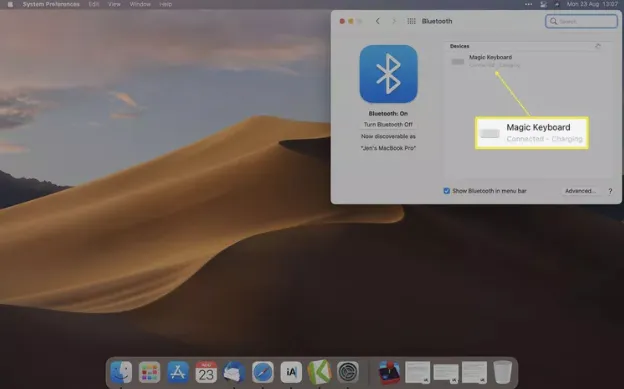Click the Devices list header
This screenshot has height=389, width=624.
click(460, 46)
